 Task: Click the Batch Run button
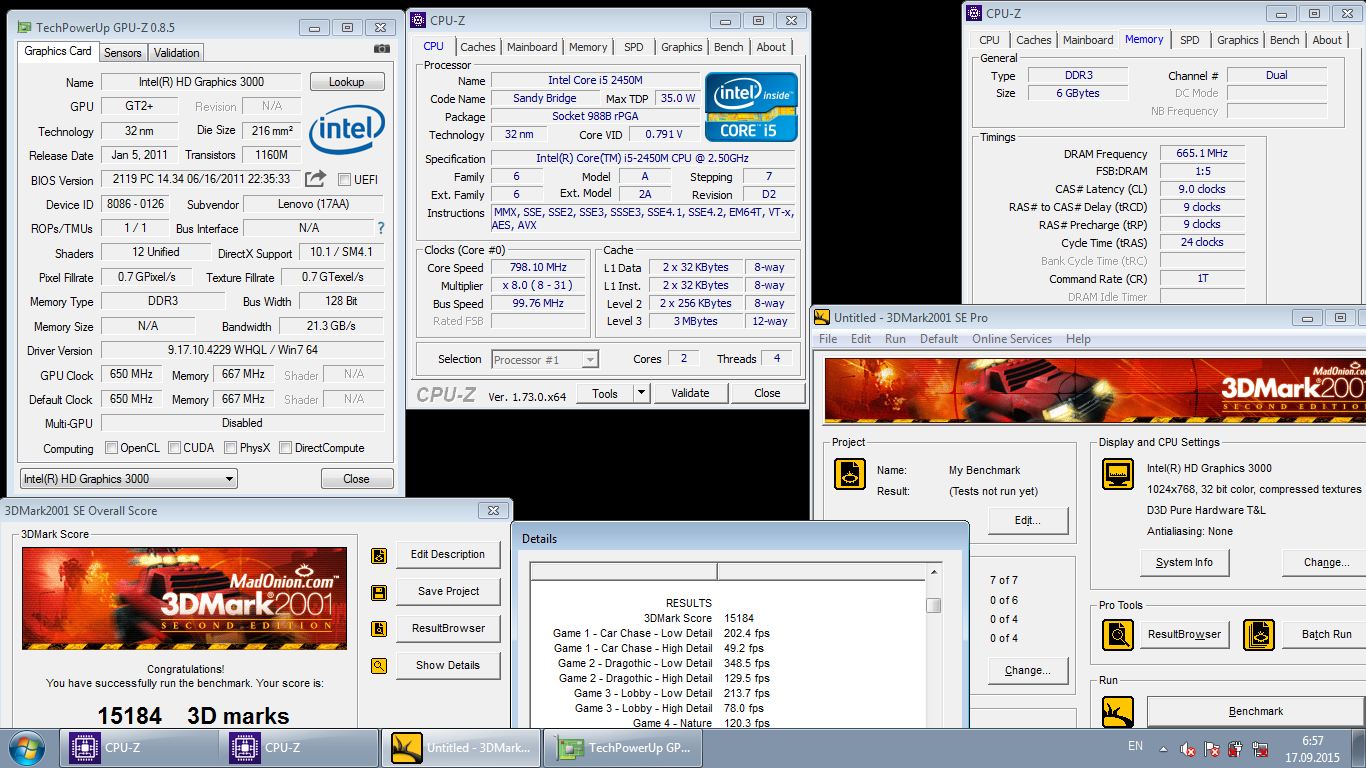pos(1326,634)
